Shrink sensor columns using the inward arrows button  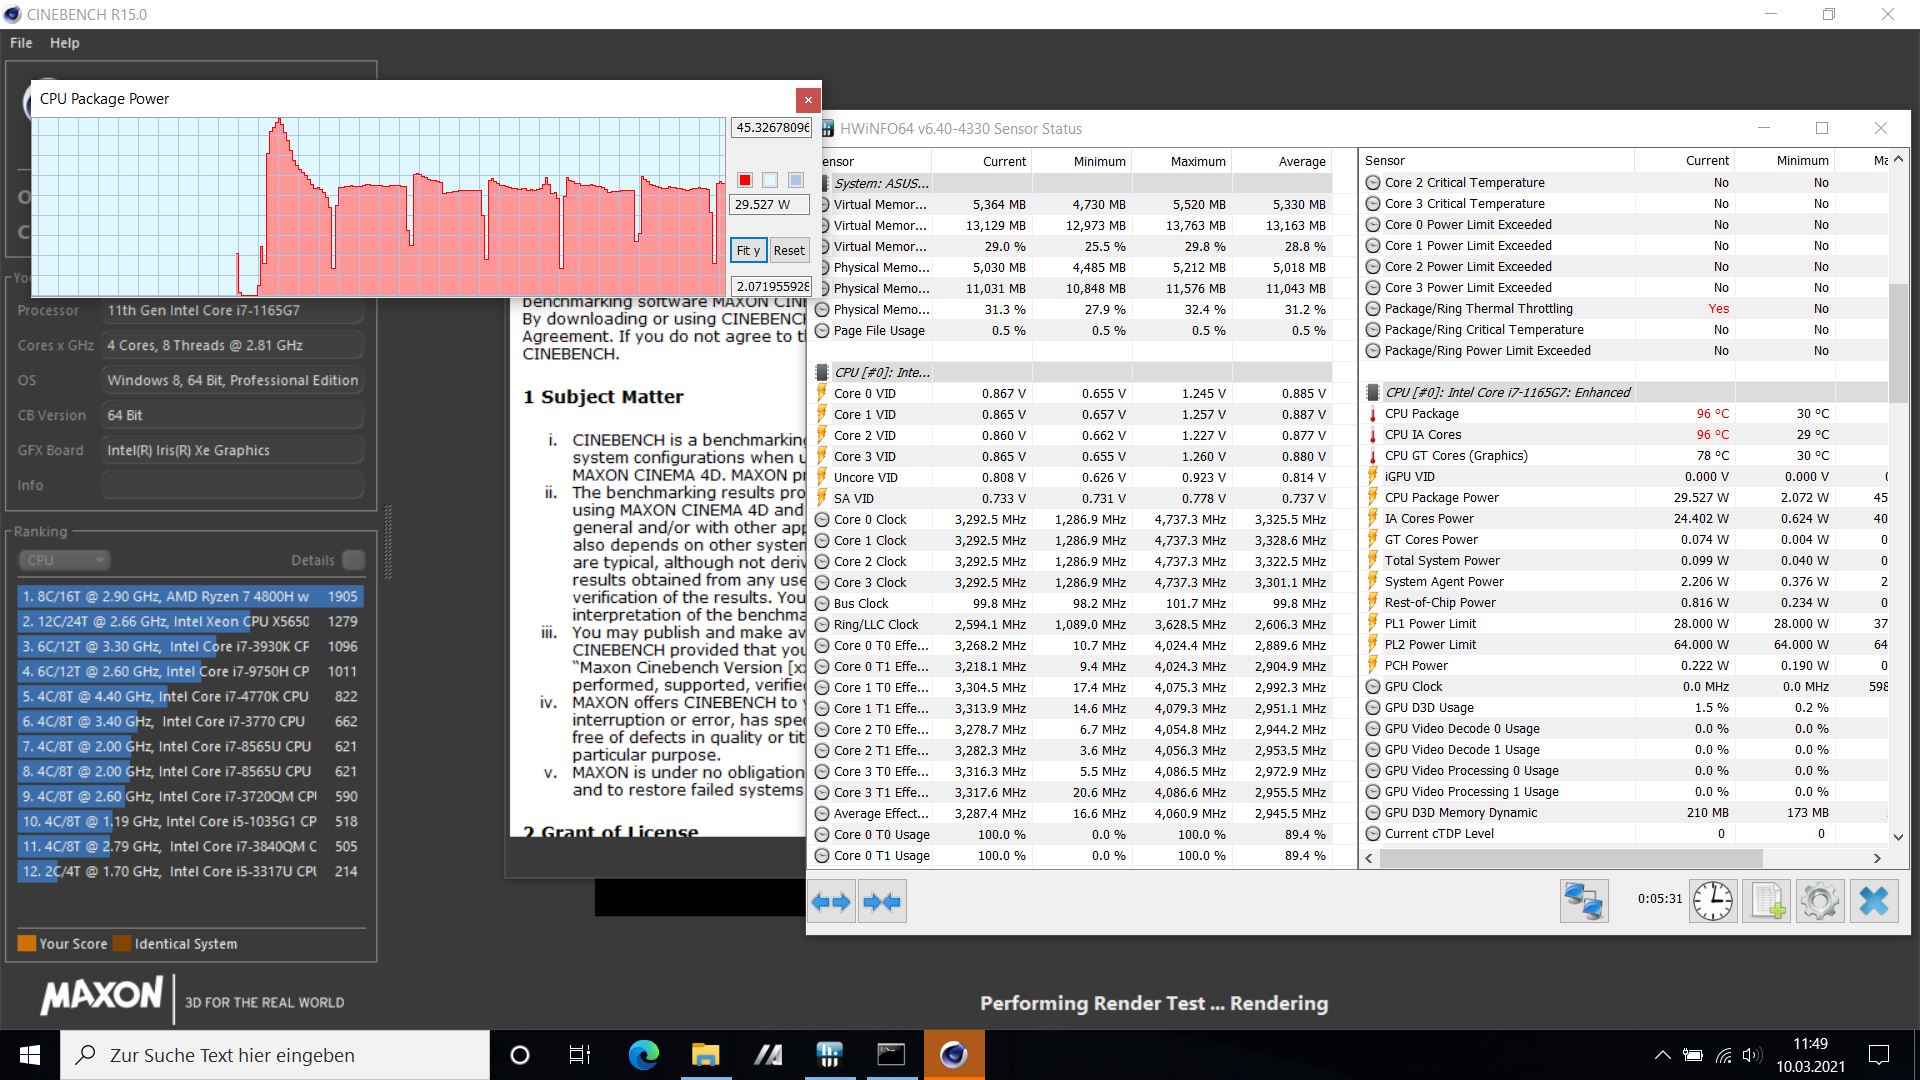882,902
